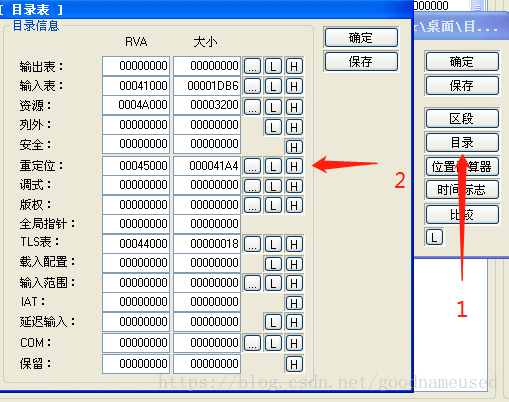
Task: Edit the 重定位 size field 000041A4
Action: (207, 166)
